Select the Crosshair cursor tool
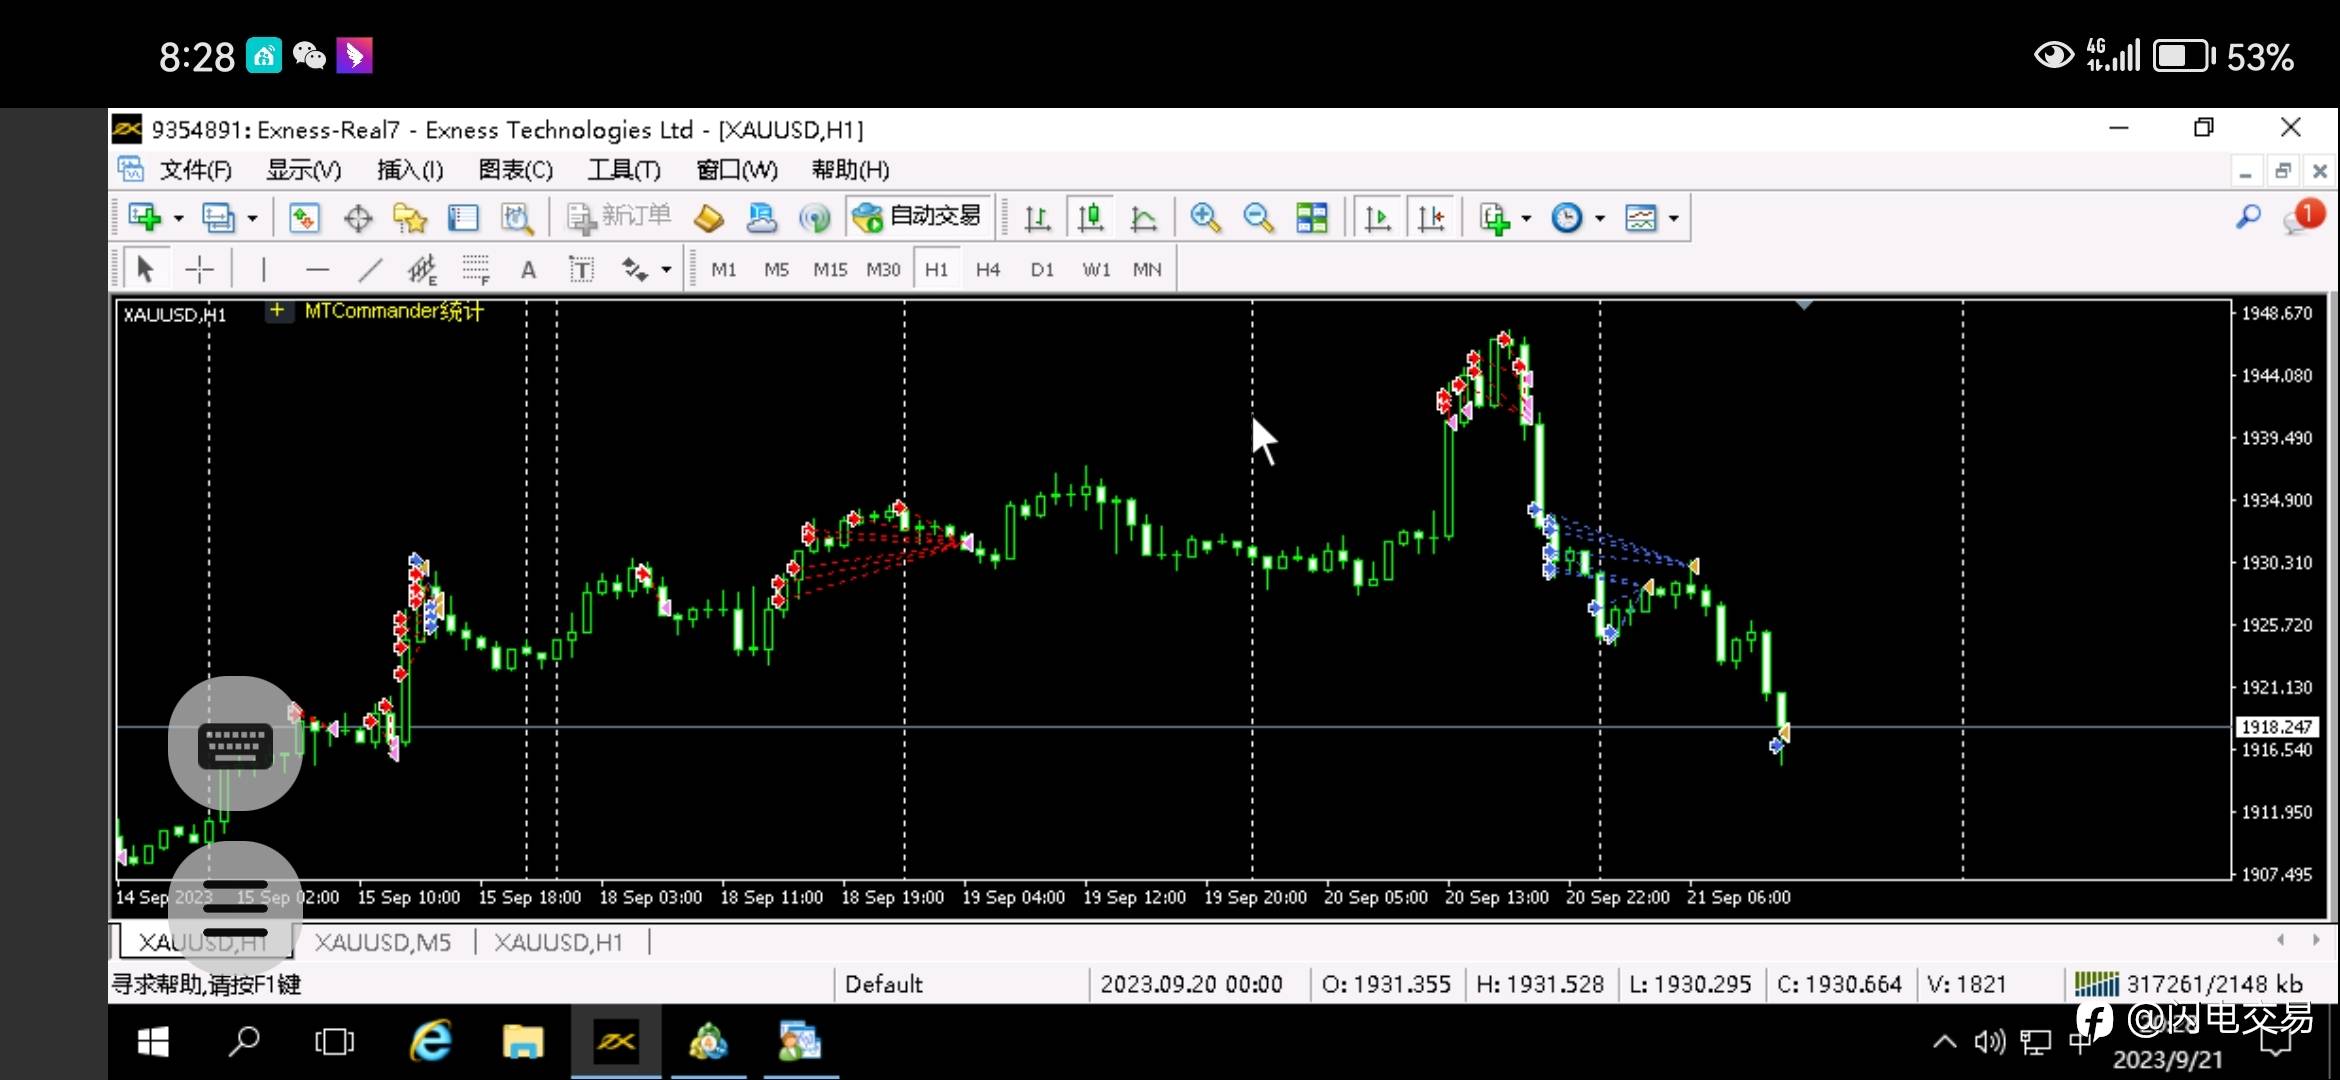 coord(200,269)
